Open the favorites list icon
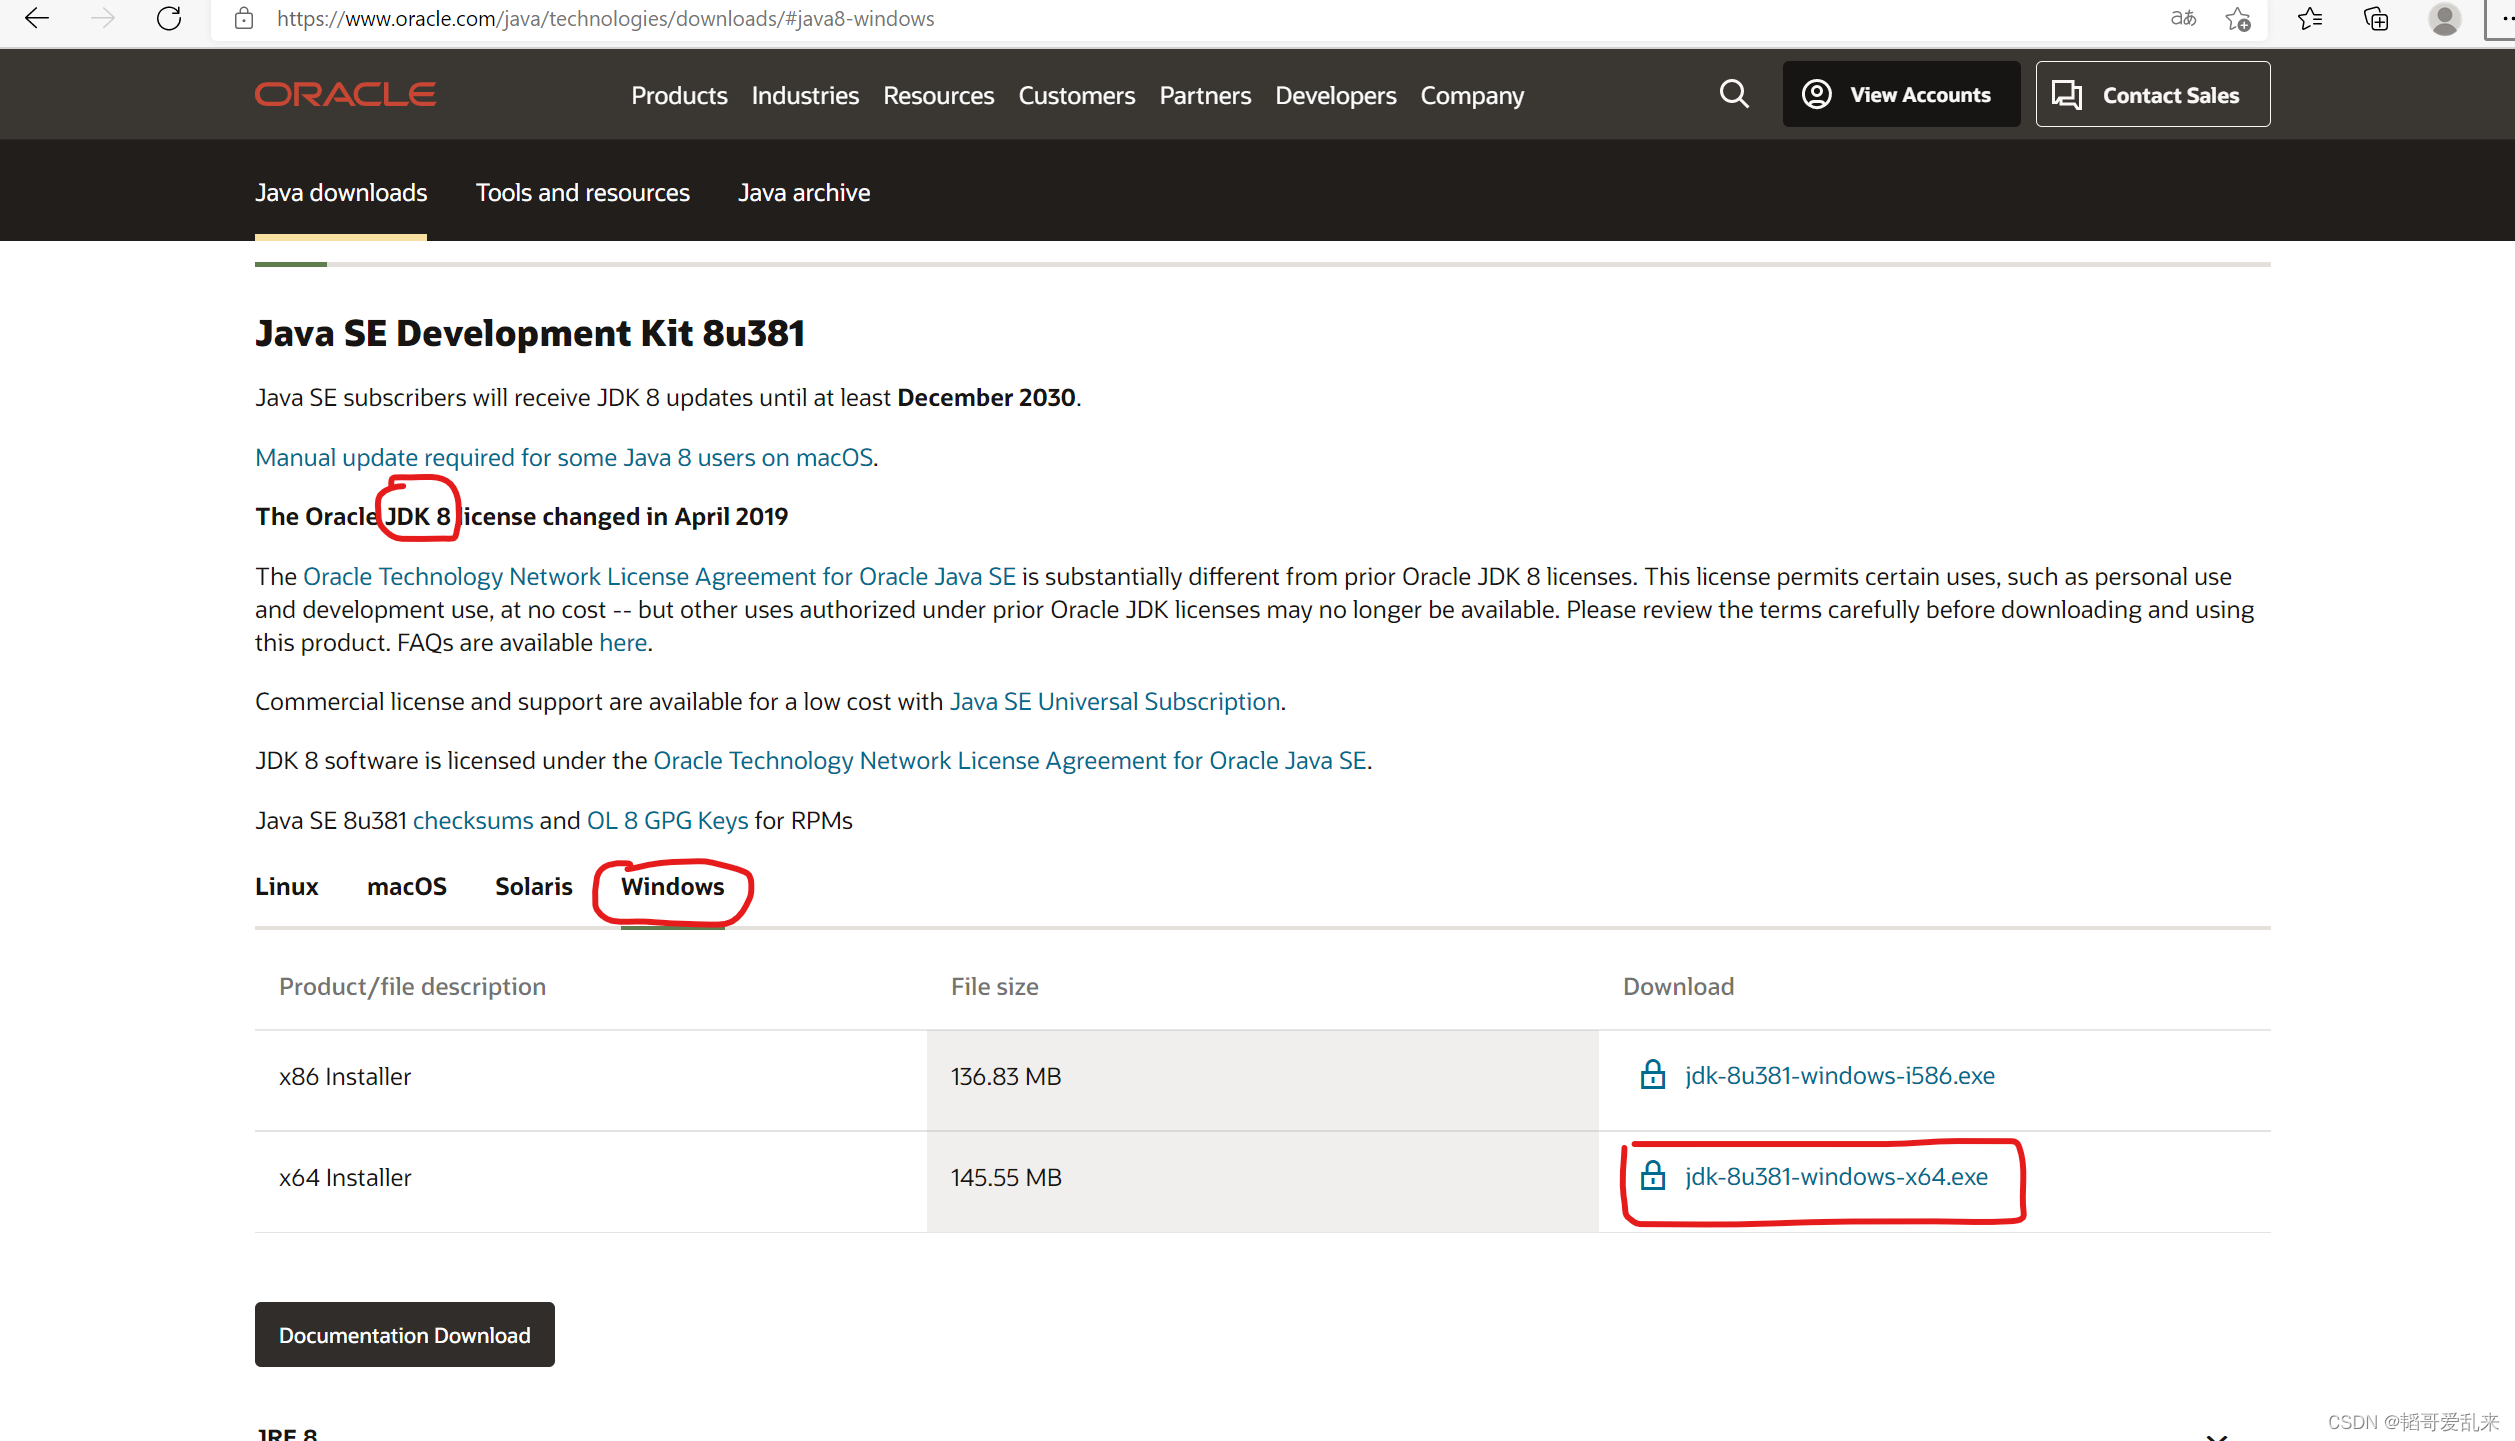The width and height of the screenshot is (2515, 1441). click(x=2310, y=18)
